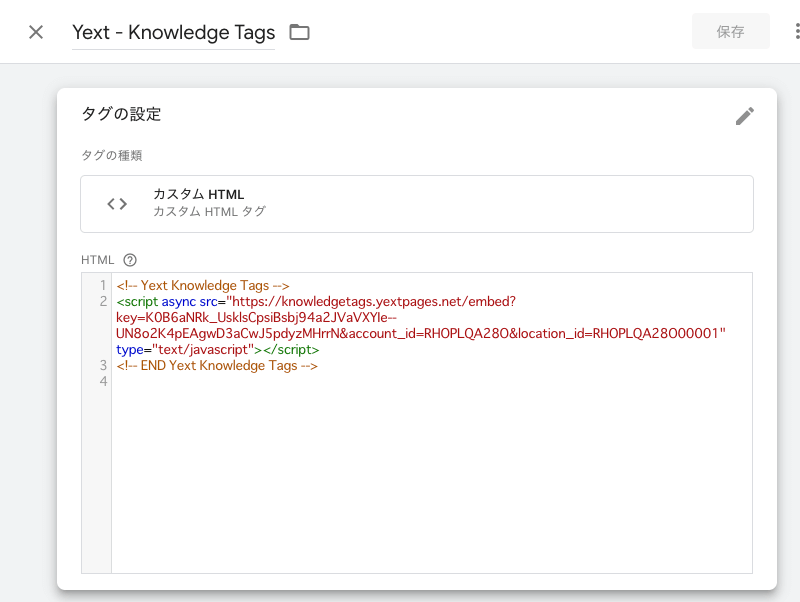Click the script src URL line

tap(316, 302)
